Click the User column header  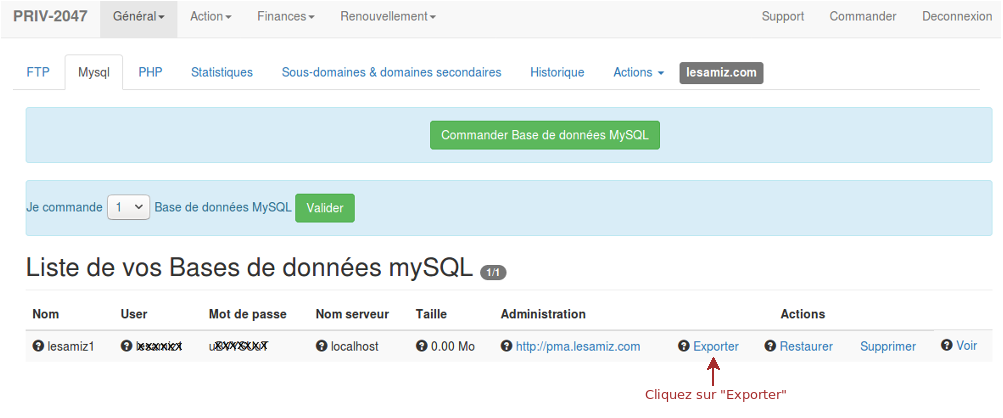point(134,314)
